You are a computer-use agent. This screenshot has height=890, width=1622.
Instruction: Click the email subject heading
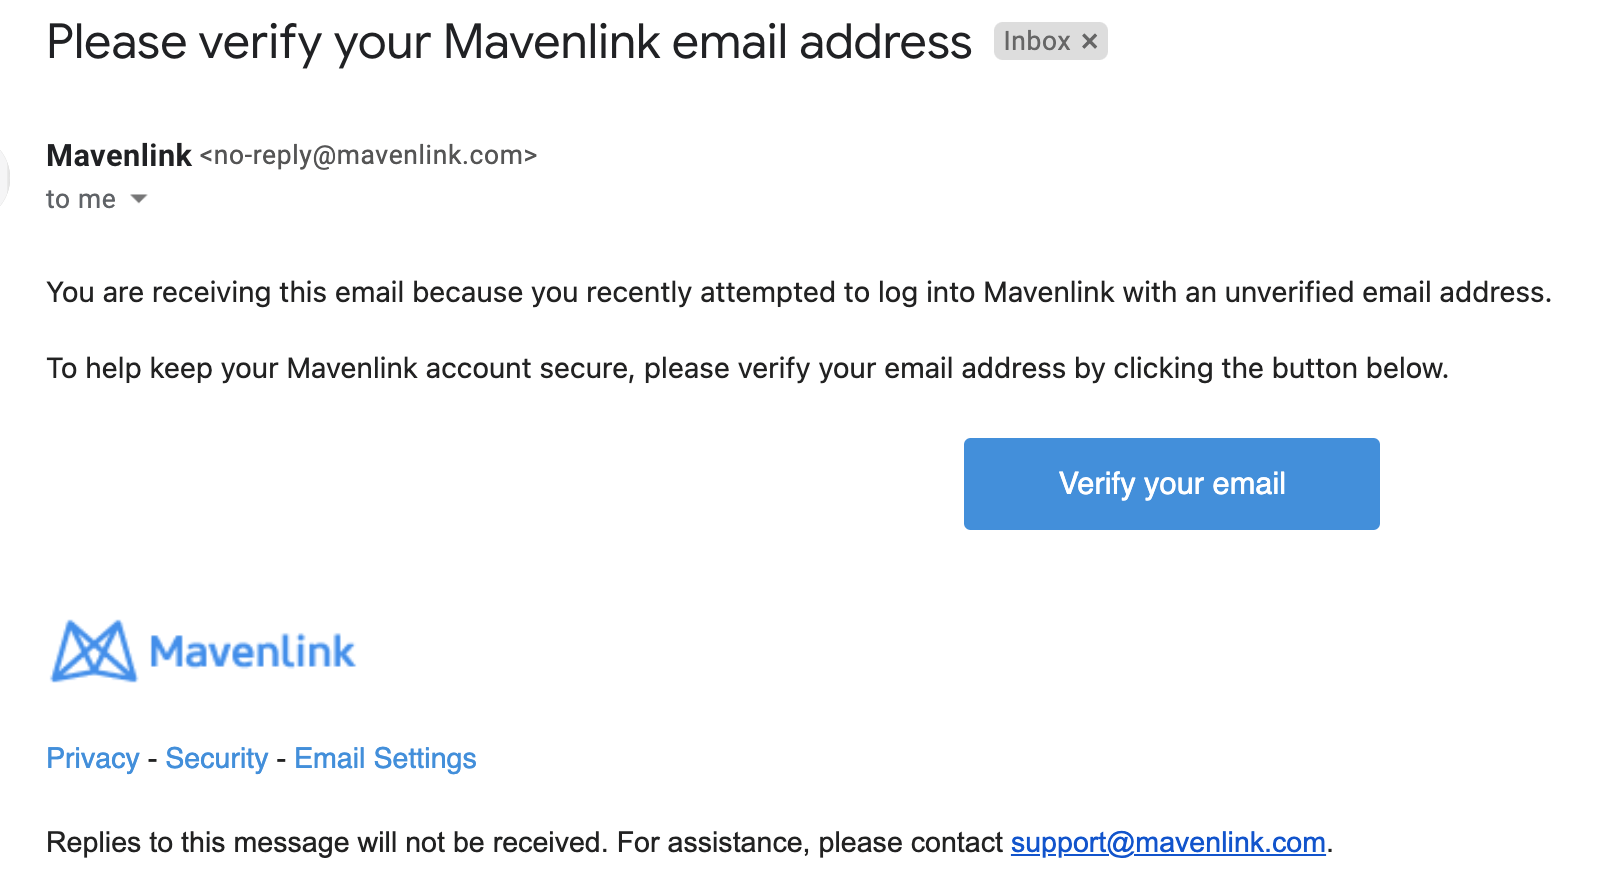pyautogui.click(x=509, y=43)
